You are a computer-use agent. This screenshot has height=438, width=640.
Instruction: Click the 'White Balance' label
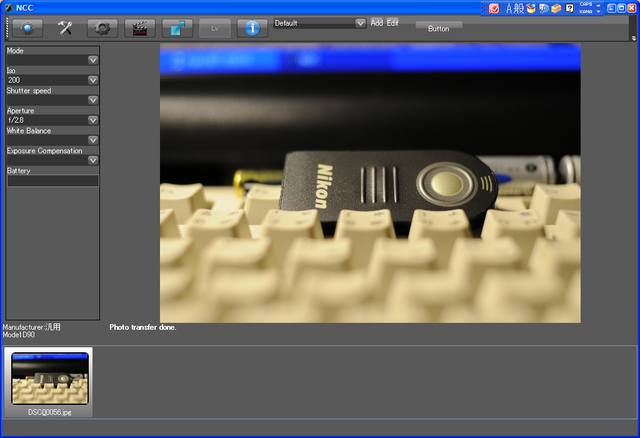point(29,131)
